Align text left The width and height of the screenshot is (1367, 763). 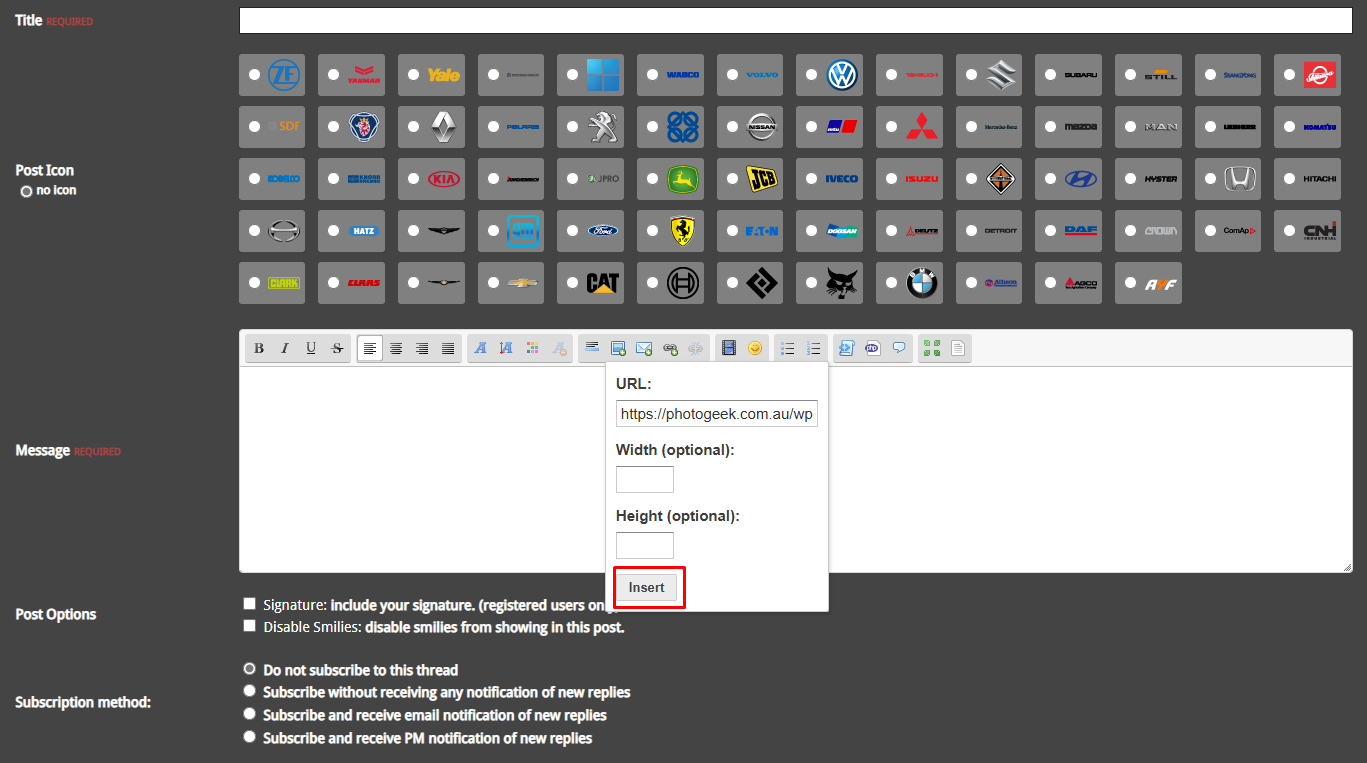pyautogui.click(x=370, y=348)
